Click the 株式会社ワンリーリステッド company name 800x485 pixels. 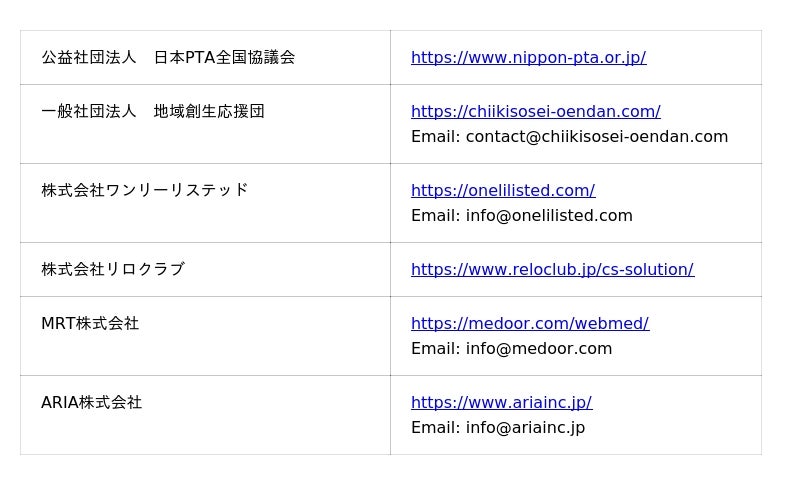pos(144,191)
